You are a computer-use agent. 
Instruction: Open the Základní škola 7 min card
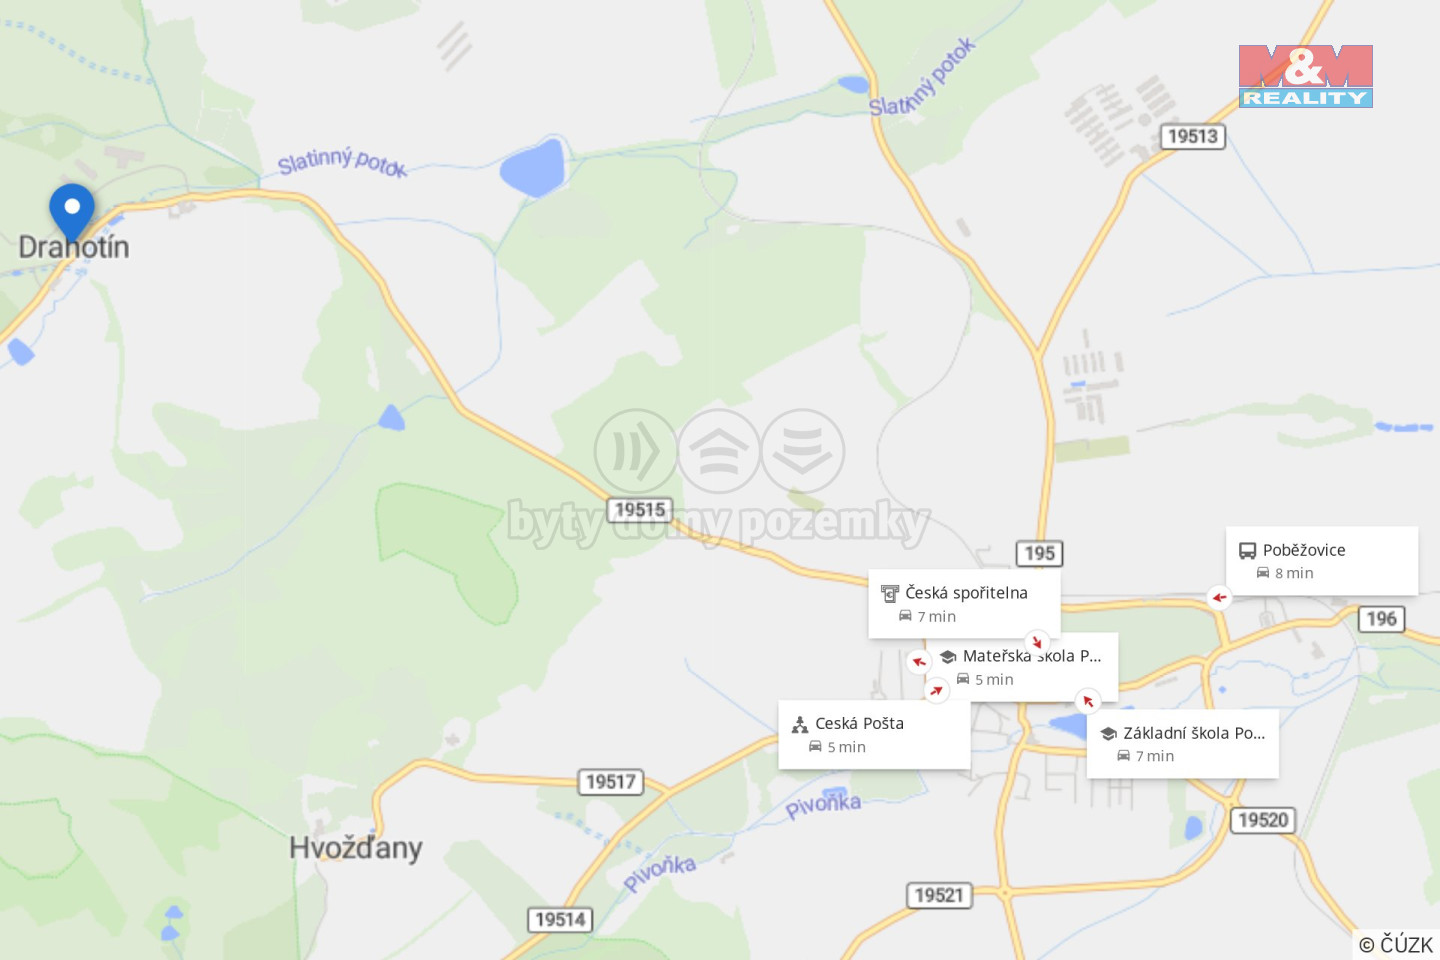point(1182,744)
